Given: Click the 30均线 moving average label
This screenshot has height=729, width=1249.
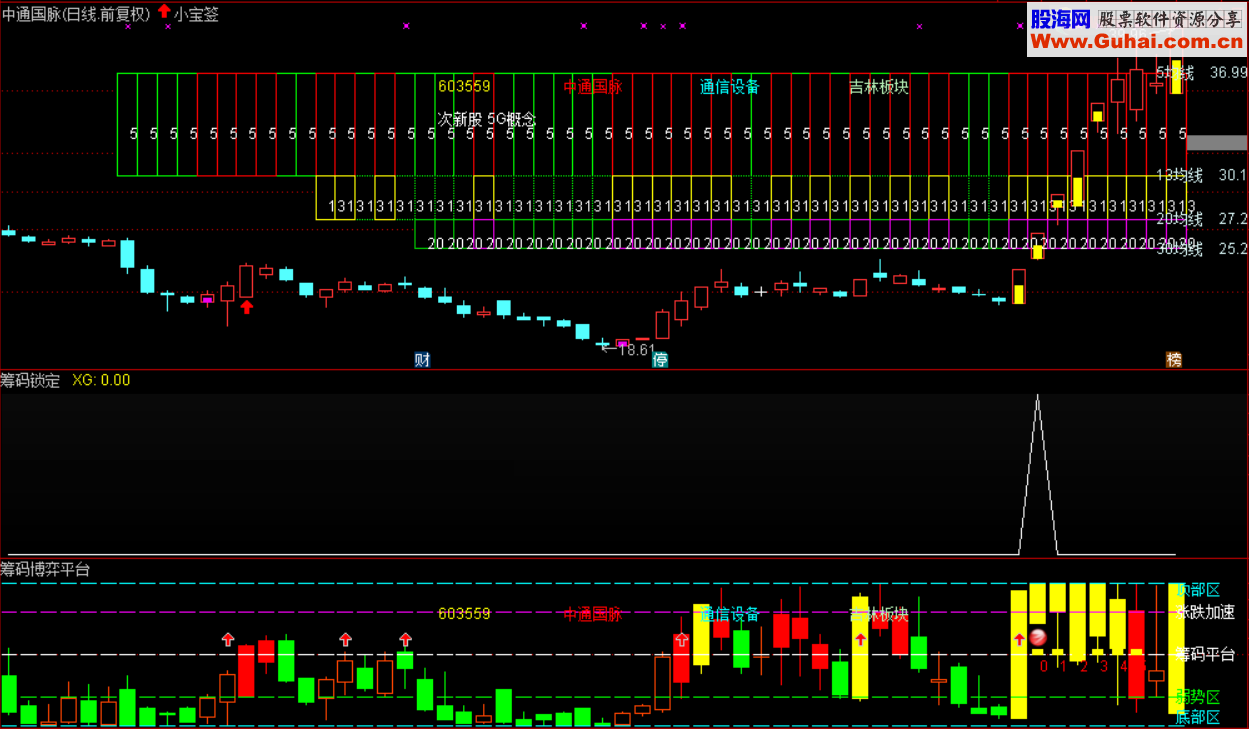Looking at the screenshot, I should tap(1179, 249).
